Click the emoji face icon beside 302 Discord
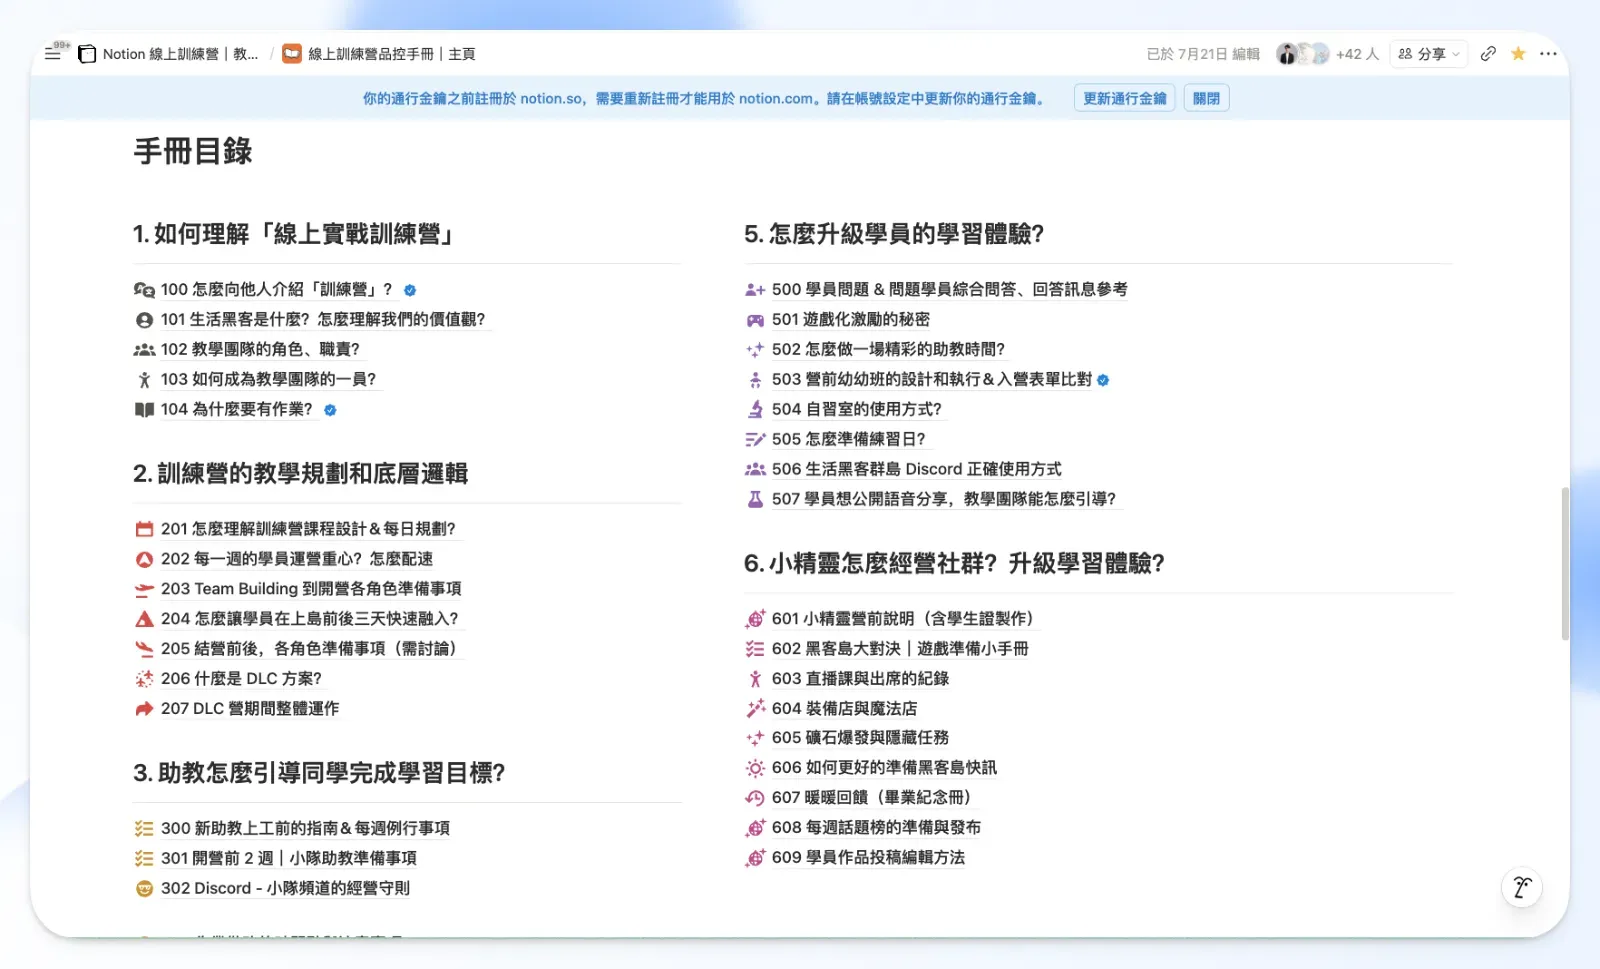1600x969 pixels. (144, 889)
